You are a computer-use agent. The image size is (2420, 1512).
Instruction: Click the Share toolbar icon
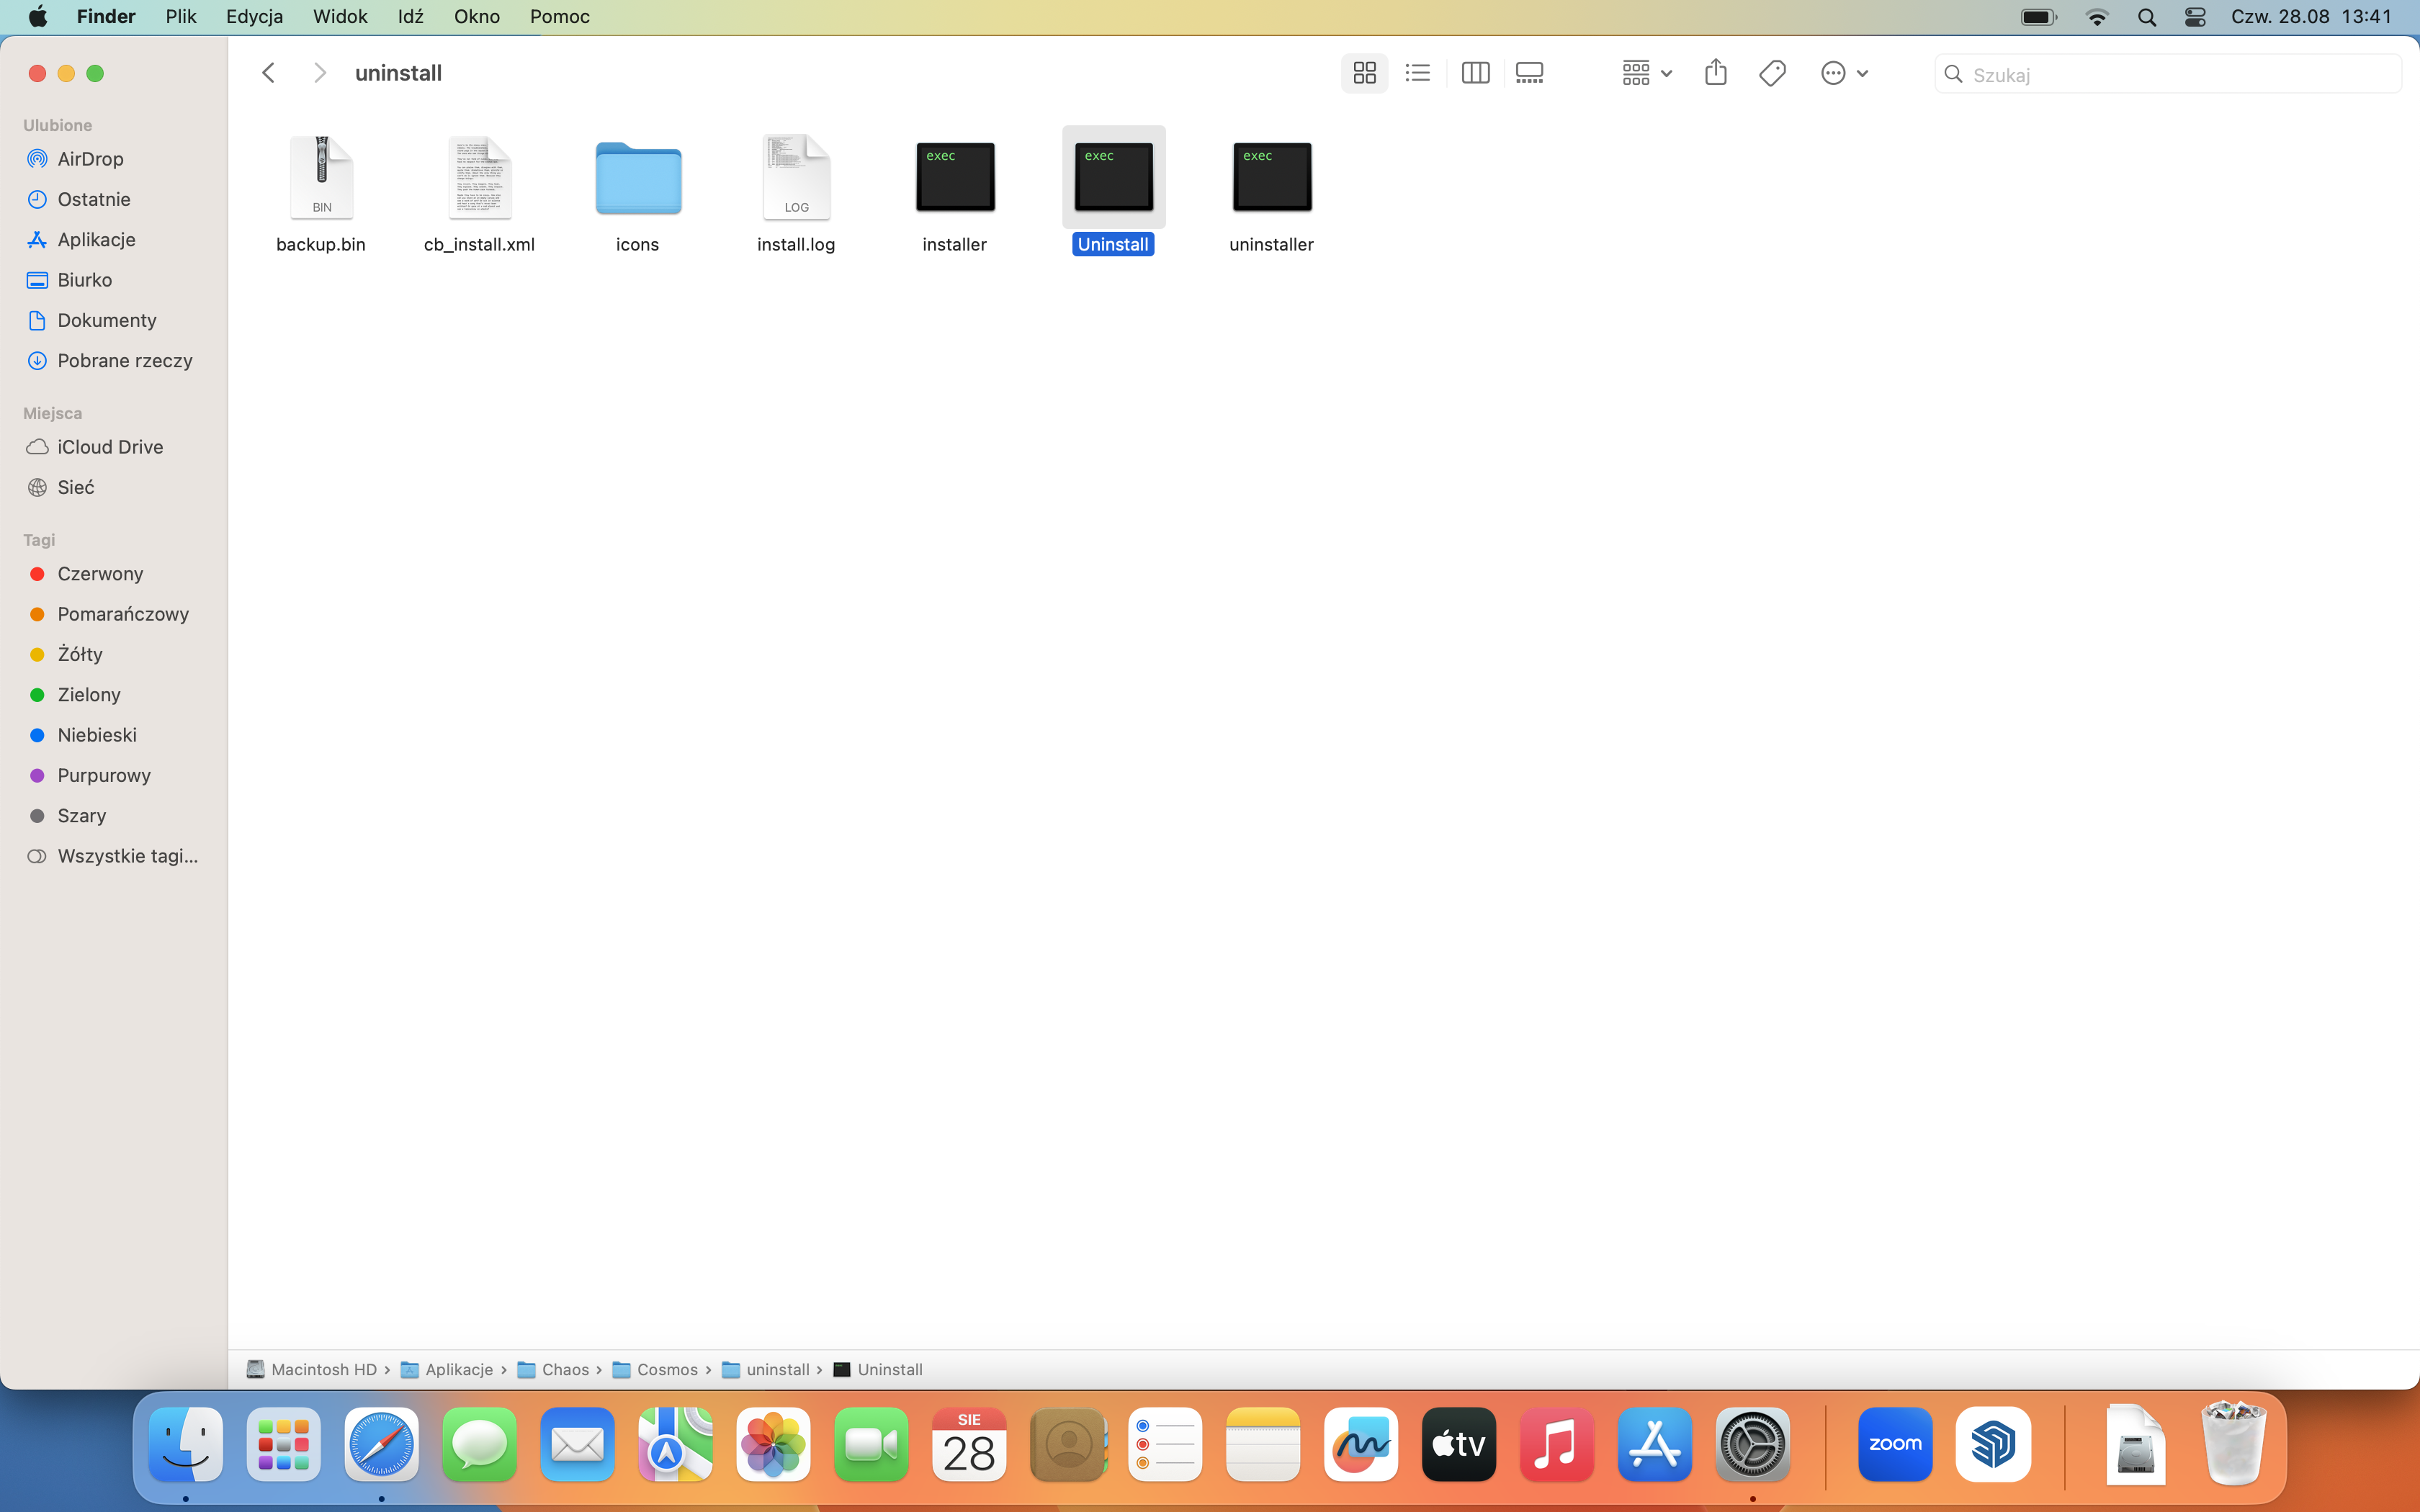[1715, 73]
